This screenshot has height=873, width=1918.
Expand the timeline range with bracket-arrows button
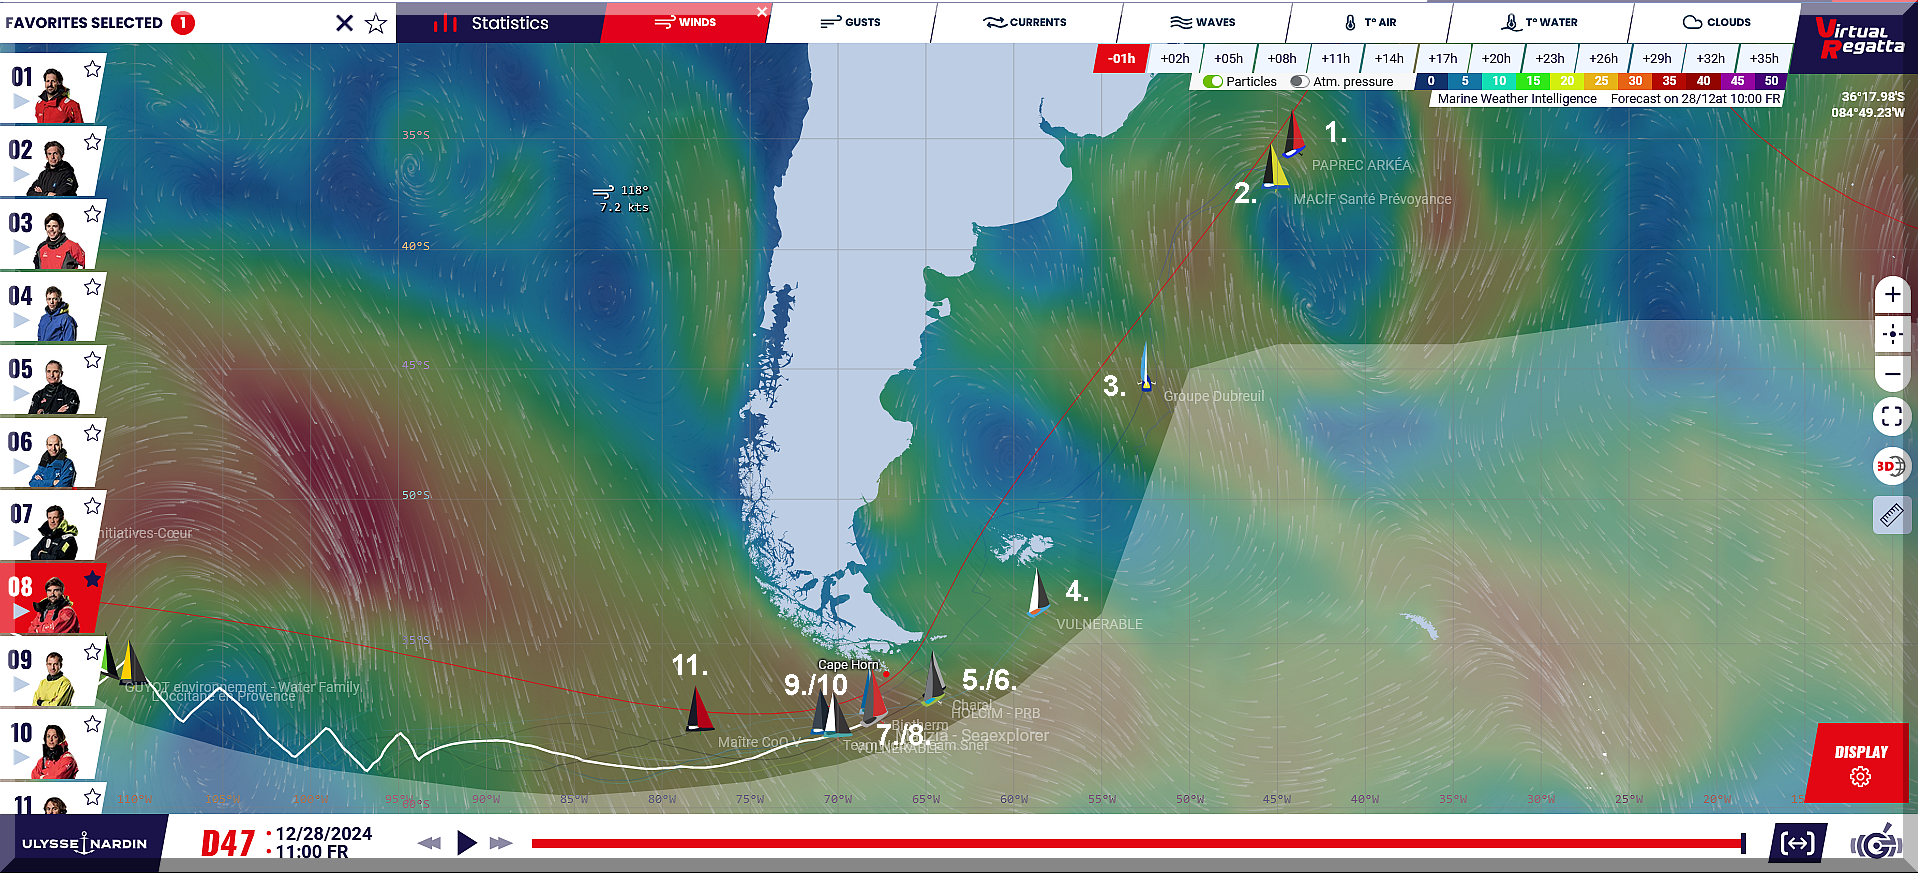(1797, 843)
